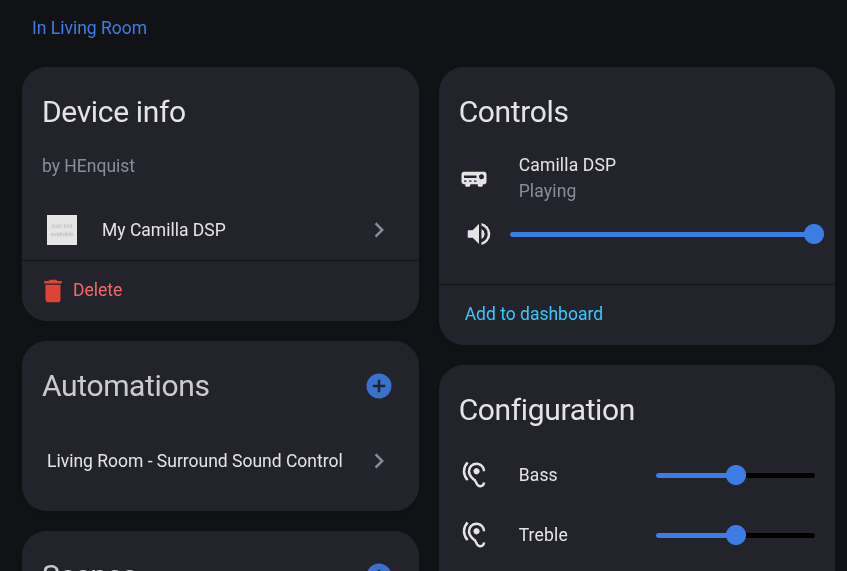The image size is (847, 571).
Task: Expand the My Camilla DSP chevron
Action: [x=379, y=230]
